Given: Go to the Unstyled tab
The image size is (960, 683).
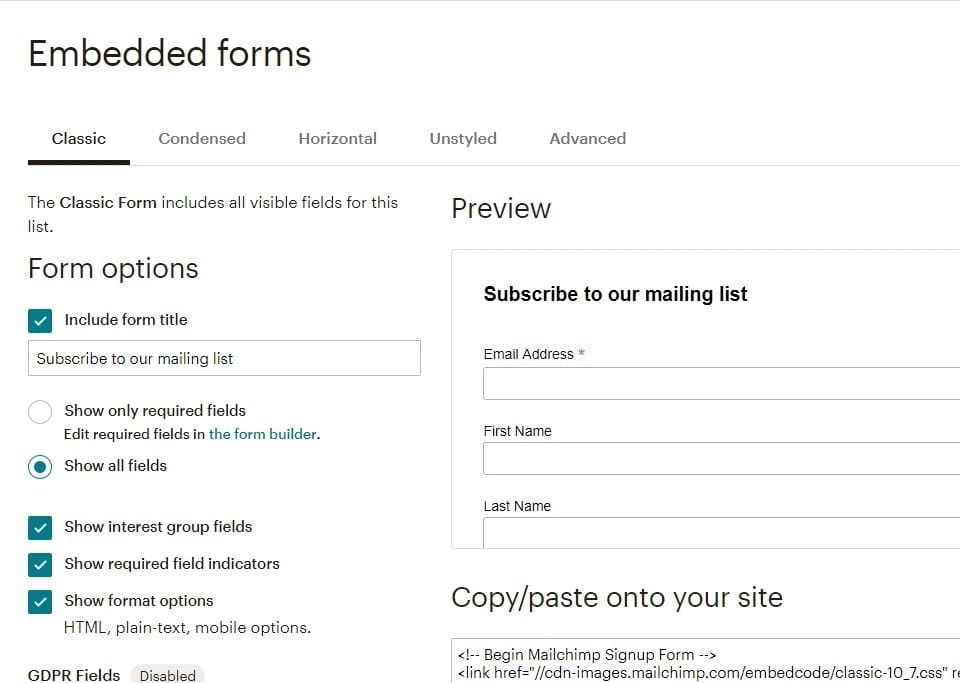Looking at the screenshot, I should pyautogui.click(x=463, y=138).
